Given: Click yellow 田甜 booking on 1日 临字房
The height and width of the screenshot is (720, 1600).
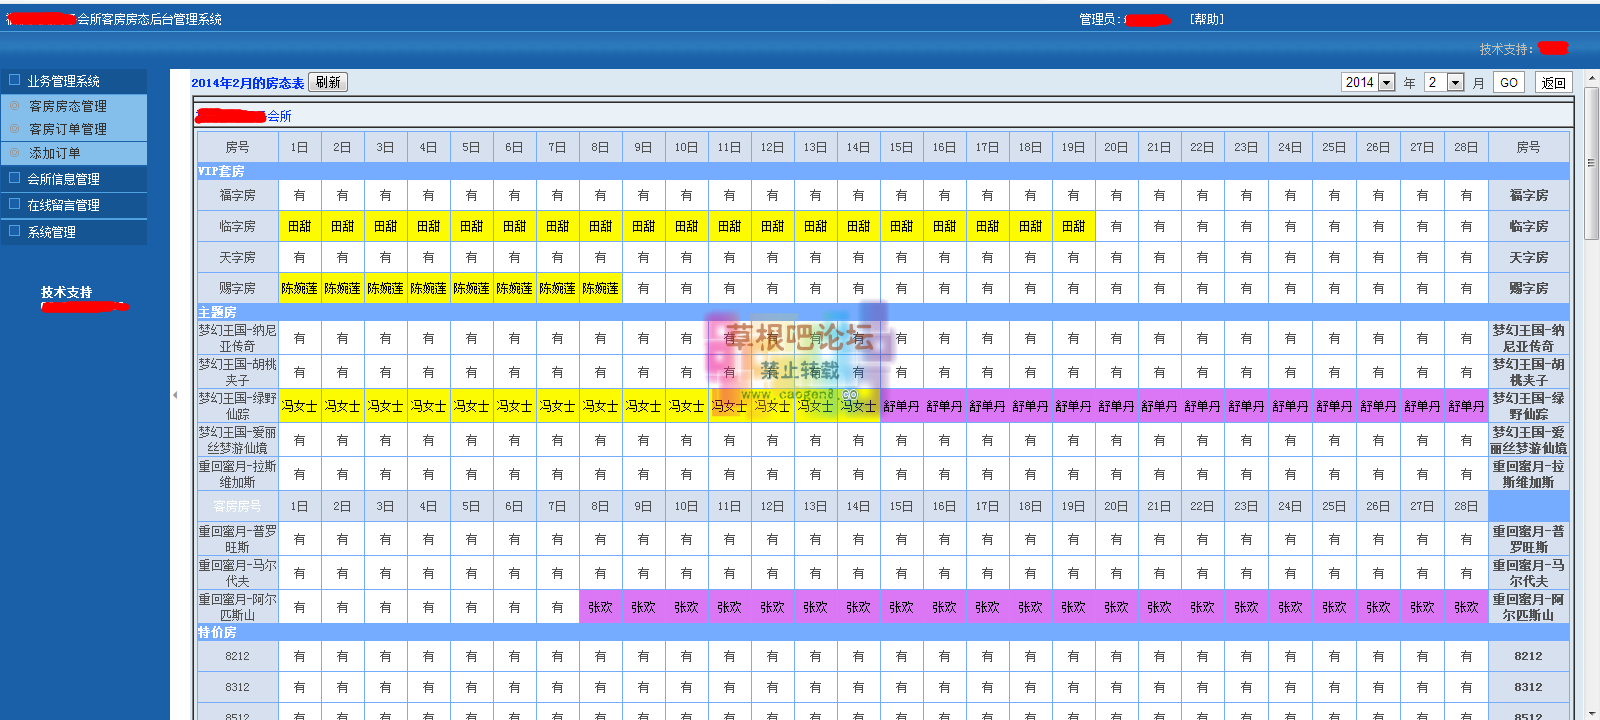Looking at the screenshot, I should pos(299,227).
